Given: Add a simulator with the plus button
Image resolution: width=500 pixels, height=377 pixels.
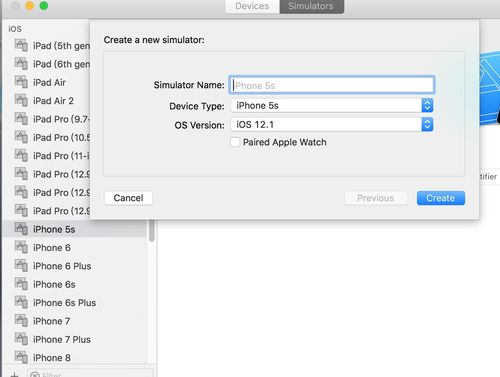Looking at the screenshot, I should pos(14,374).
